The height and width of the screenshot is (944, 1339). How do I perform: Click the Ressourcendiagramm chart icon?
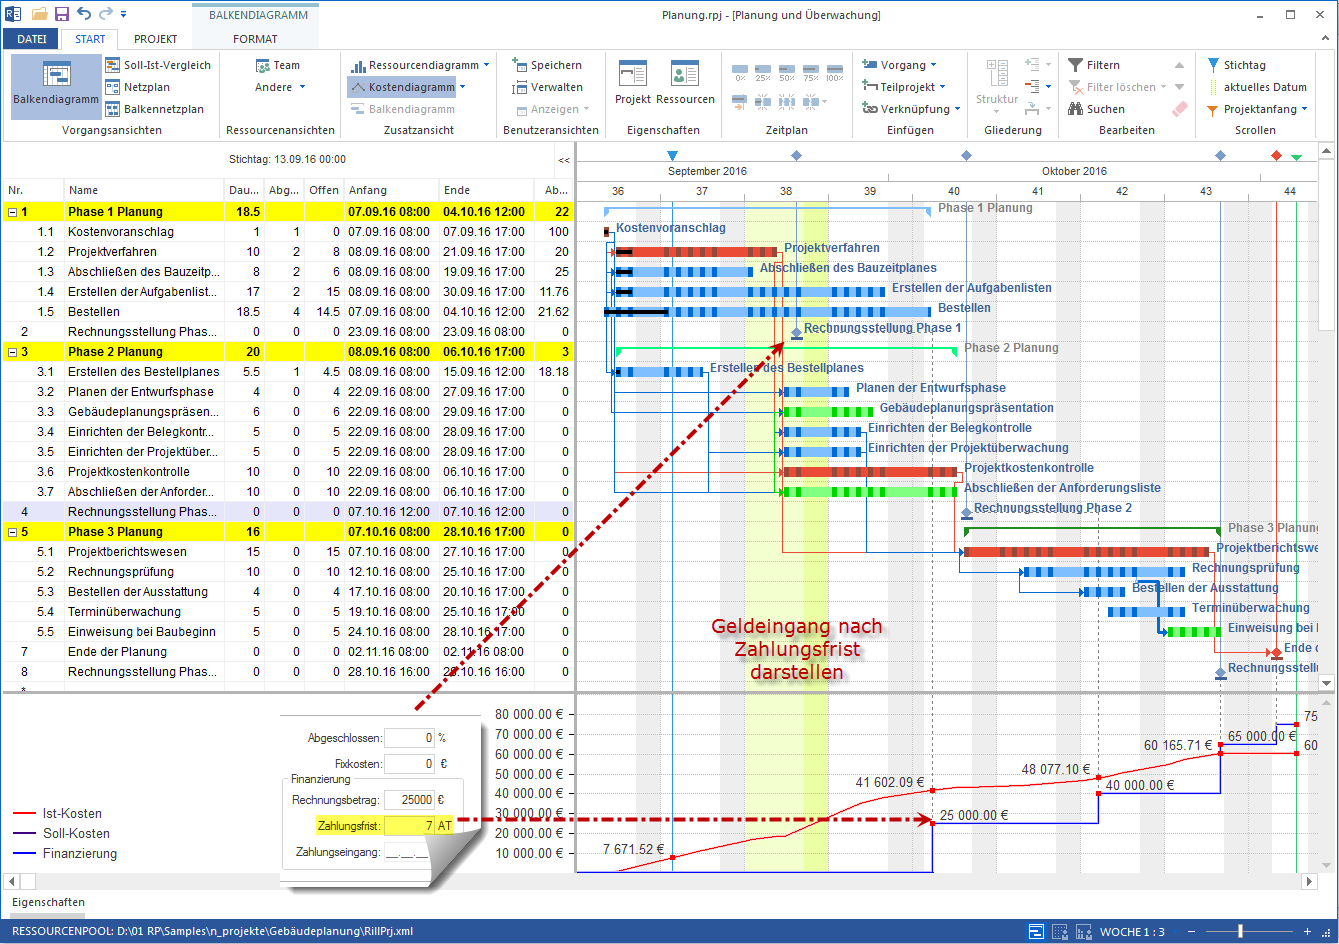click(357, 65)
